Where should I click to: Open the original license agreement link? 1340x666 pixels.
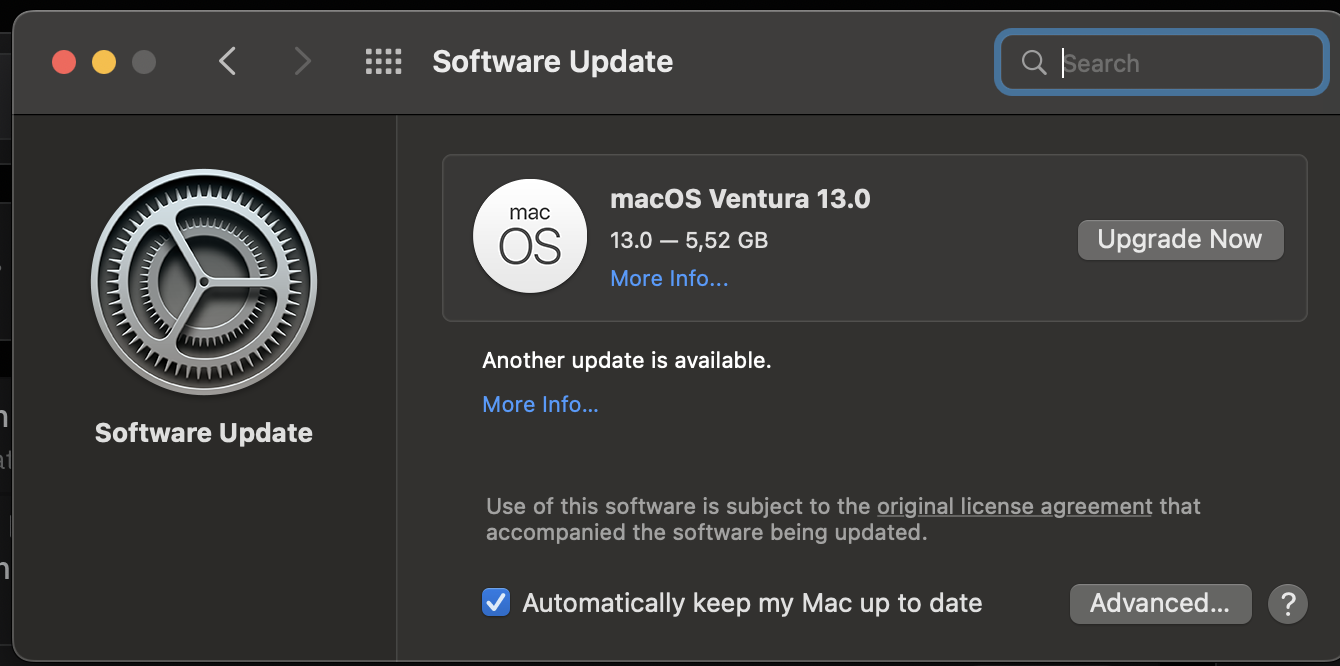[1015, 507]
